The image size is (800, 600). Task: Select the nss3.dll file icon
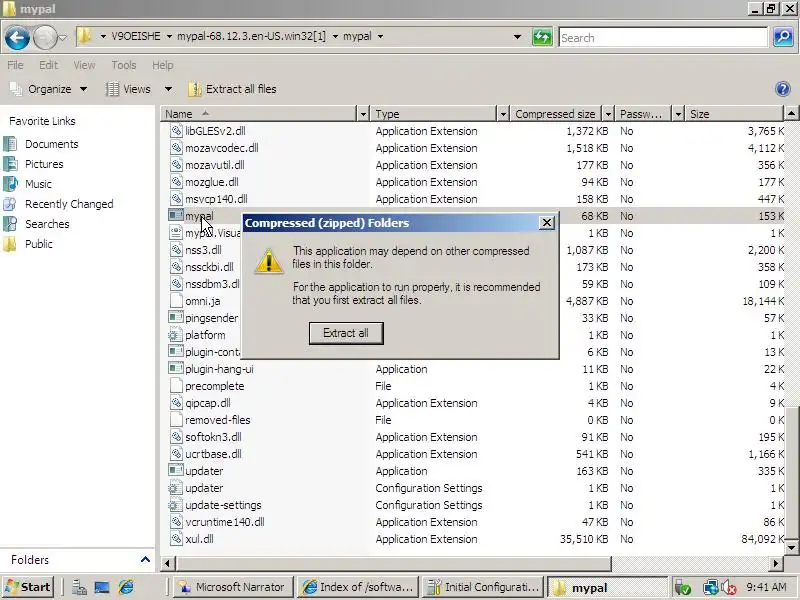pos(176,249)
